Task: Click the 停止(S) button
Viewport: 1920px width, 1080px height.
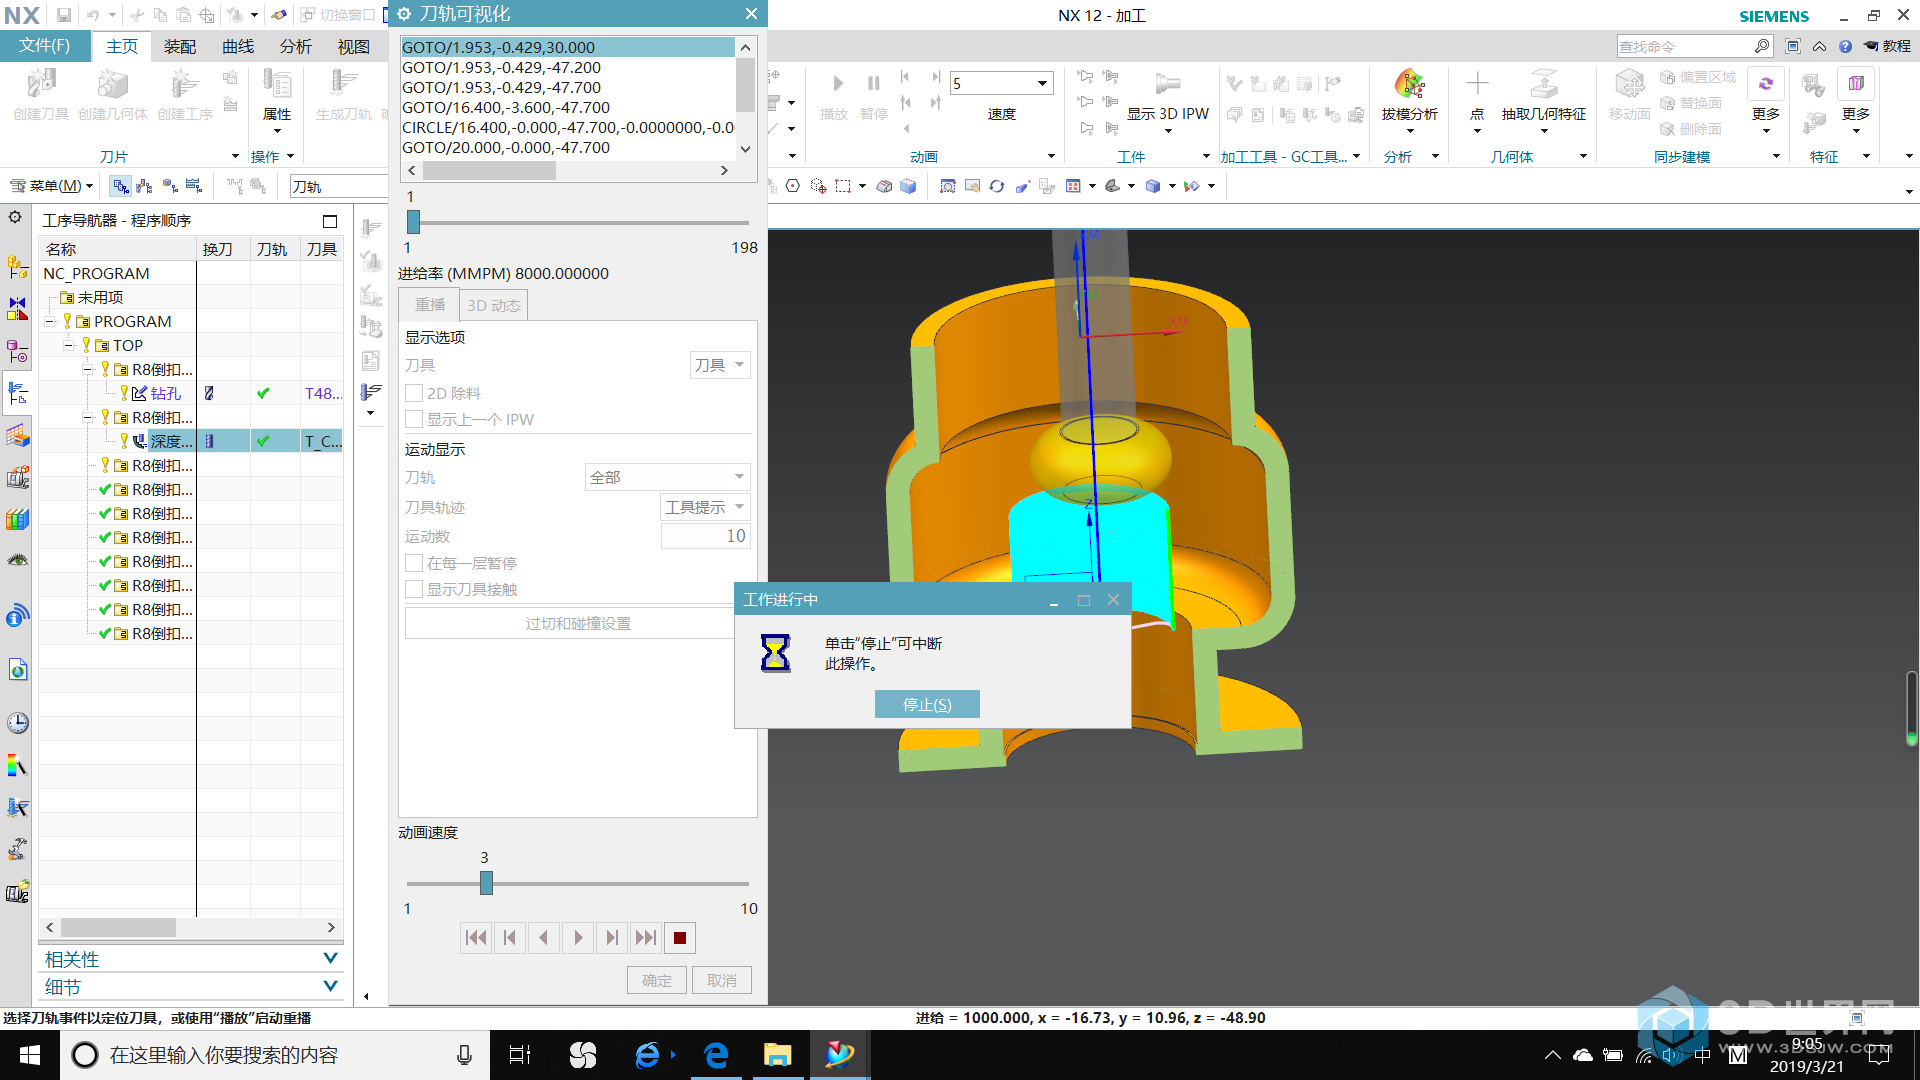Action: (927, 704)
